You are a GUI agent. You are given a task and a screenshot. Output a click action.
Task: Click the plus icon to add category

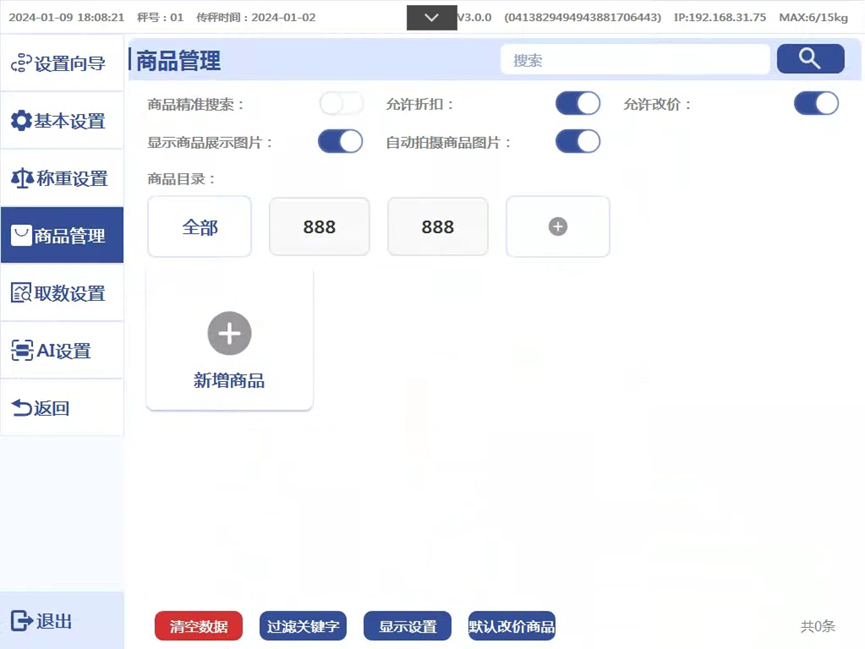coord(558,227)
